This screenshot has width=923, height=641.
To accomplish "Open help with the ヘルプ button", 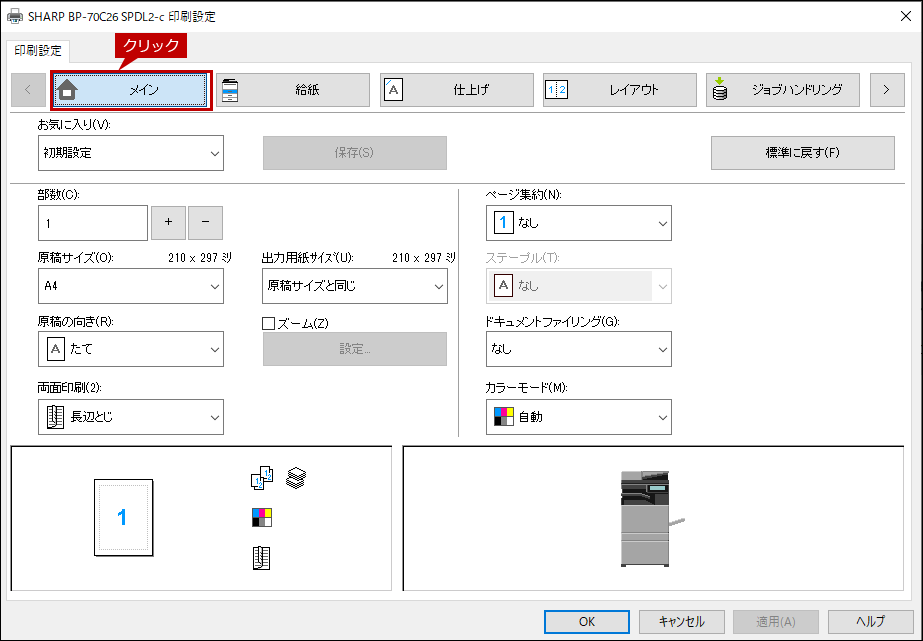I will [871, 622].
